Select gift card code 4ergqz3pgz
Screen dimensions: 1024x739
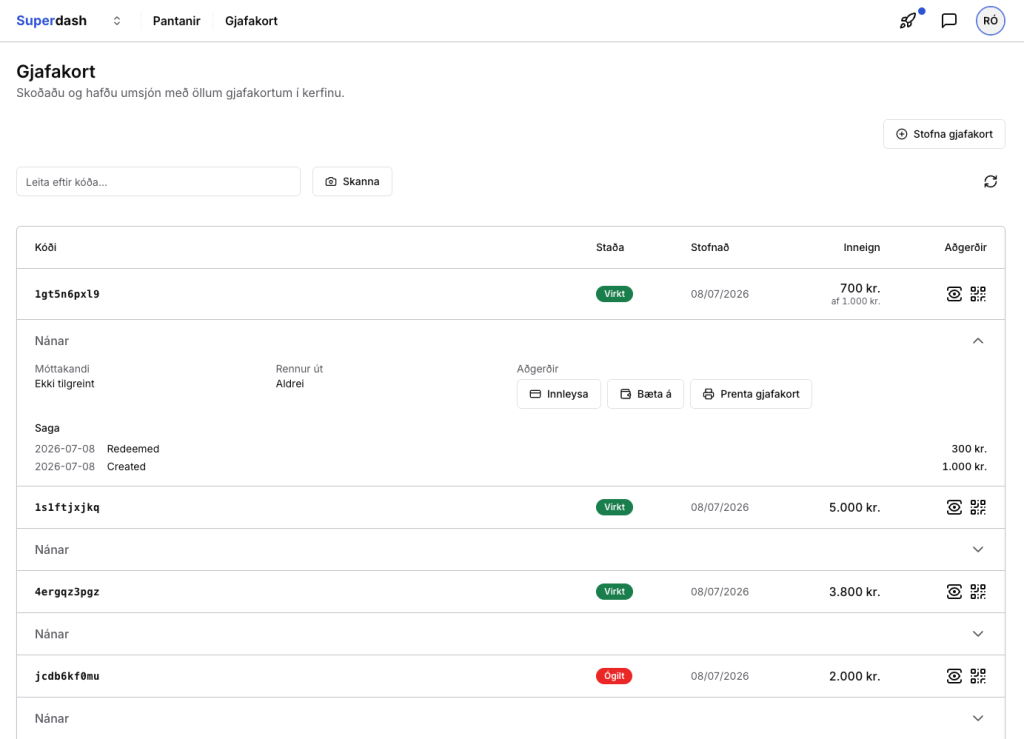[67, 591]
